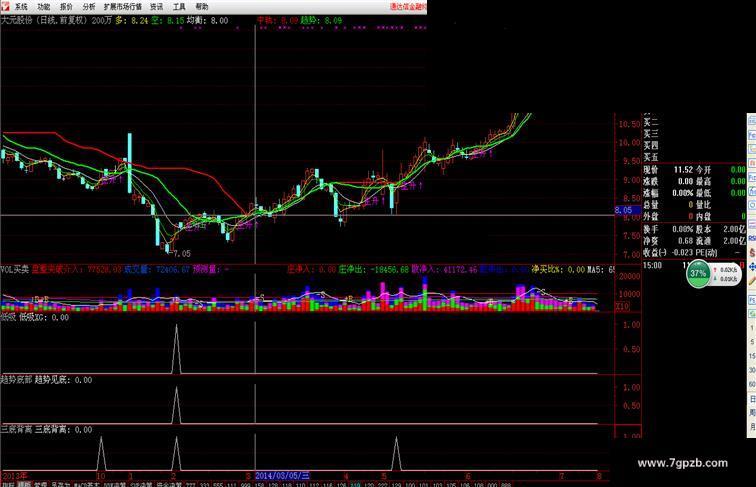Click the 涨跌 0.00 quote field
The image size is (756, 487).
click(x=668, y=181)
